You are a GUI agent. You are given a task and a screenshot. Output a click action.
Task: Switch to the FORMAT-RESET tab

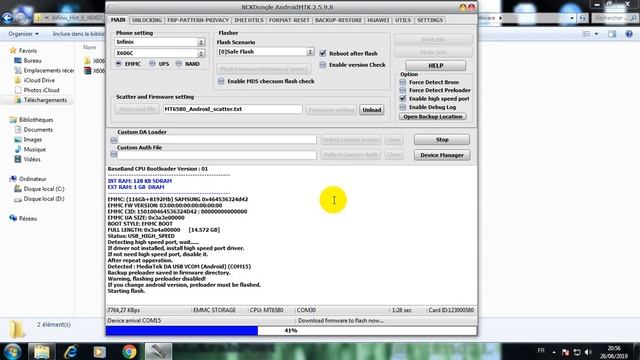pyautogui.click(x=289, y=20)
